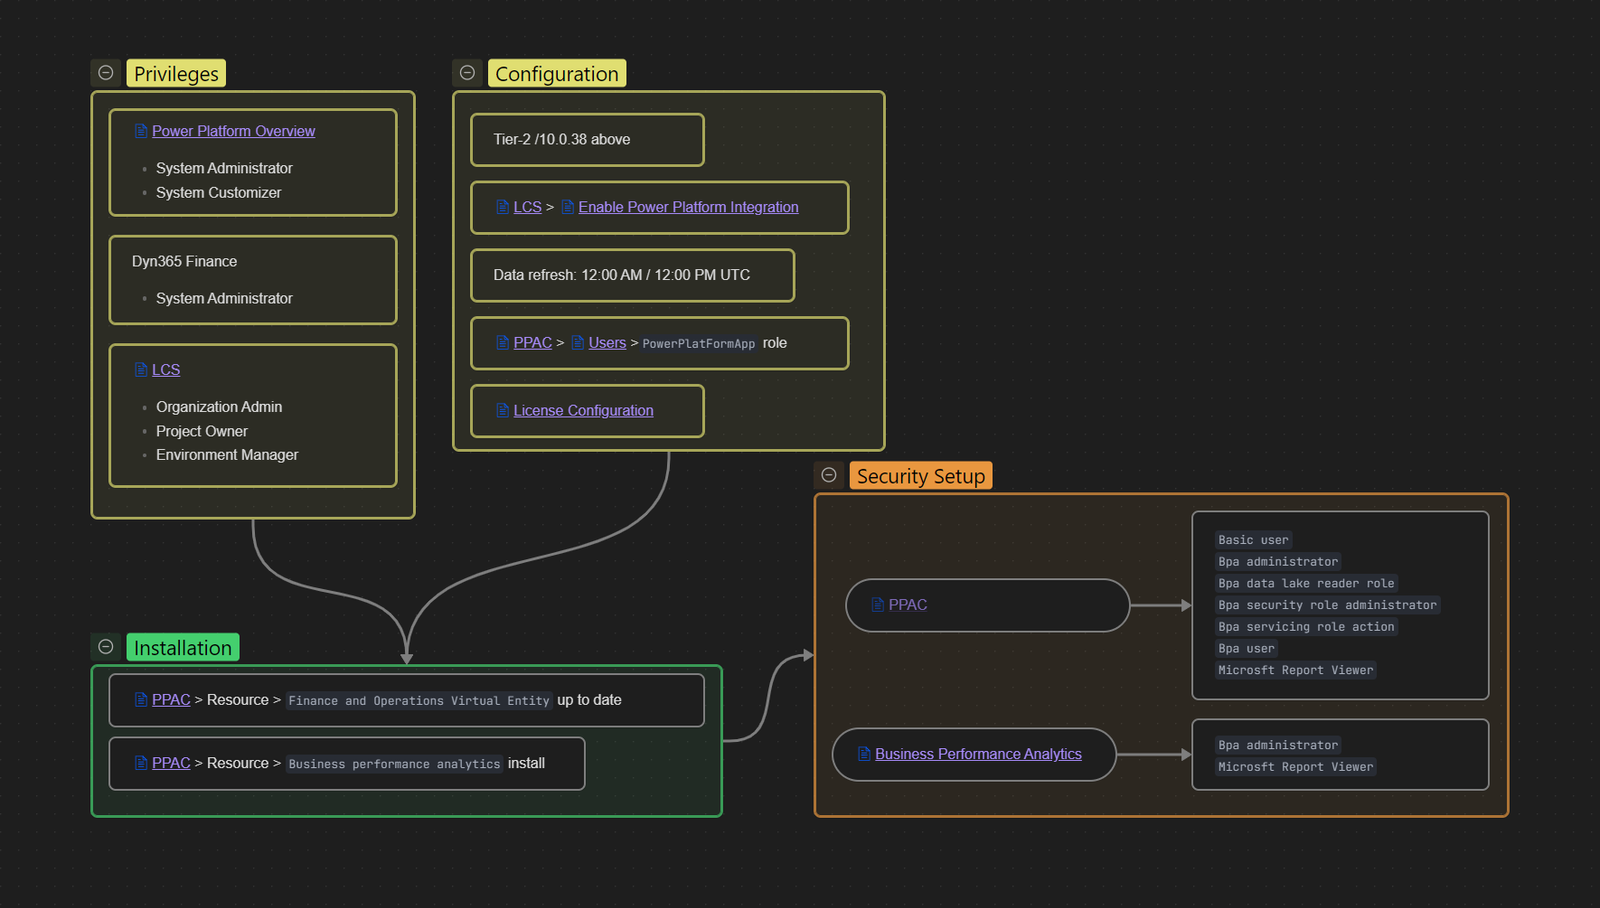Click the document icon beside LCS in Privileges
Screen dimensions: 1600x908
(x=141, y=370)
